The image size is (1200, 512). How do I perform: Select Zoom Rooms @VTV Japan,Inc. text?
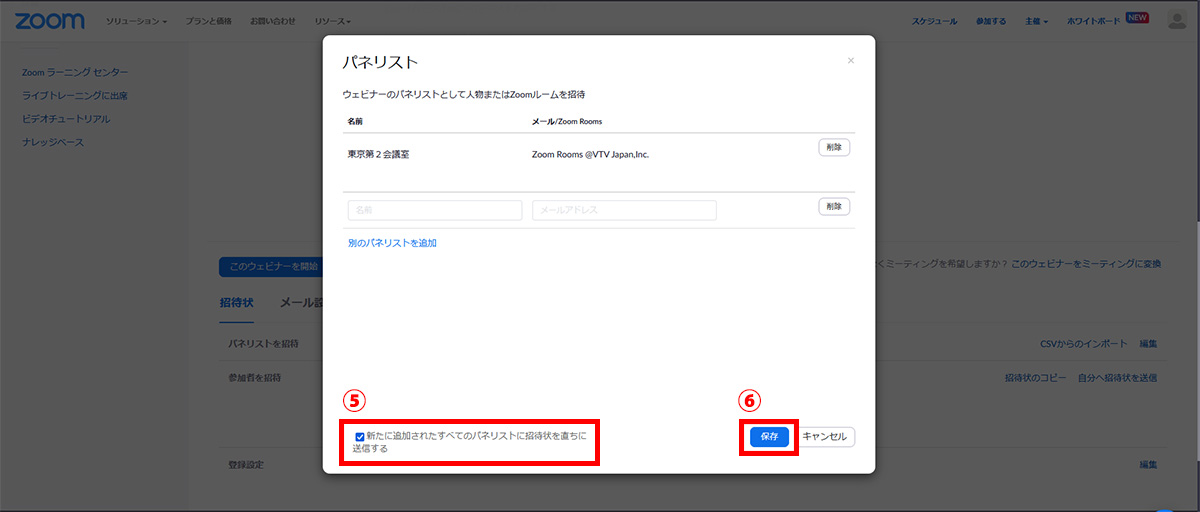coord(591,155)
